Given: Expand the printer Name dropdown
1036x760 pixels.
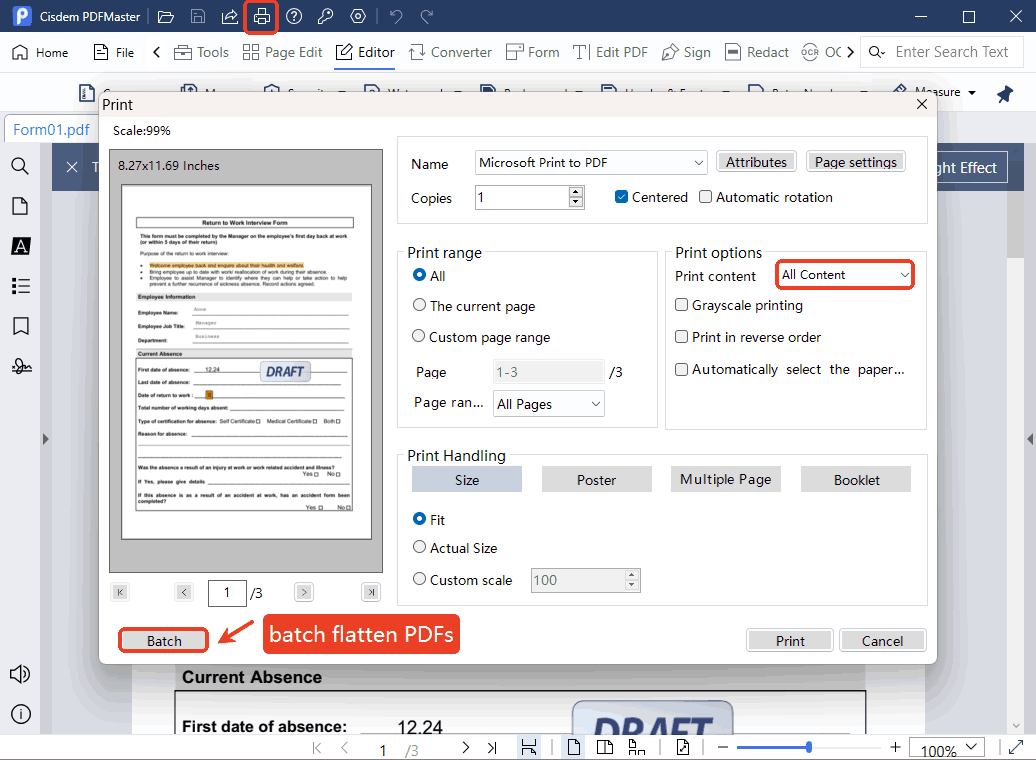Looking at the screenshot, I should (x=698, y=163).
